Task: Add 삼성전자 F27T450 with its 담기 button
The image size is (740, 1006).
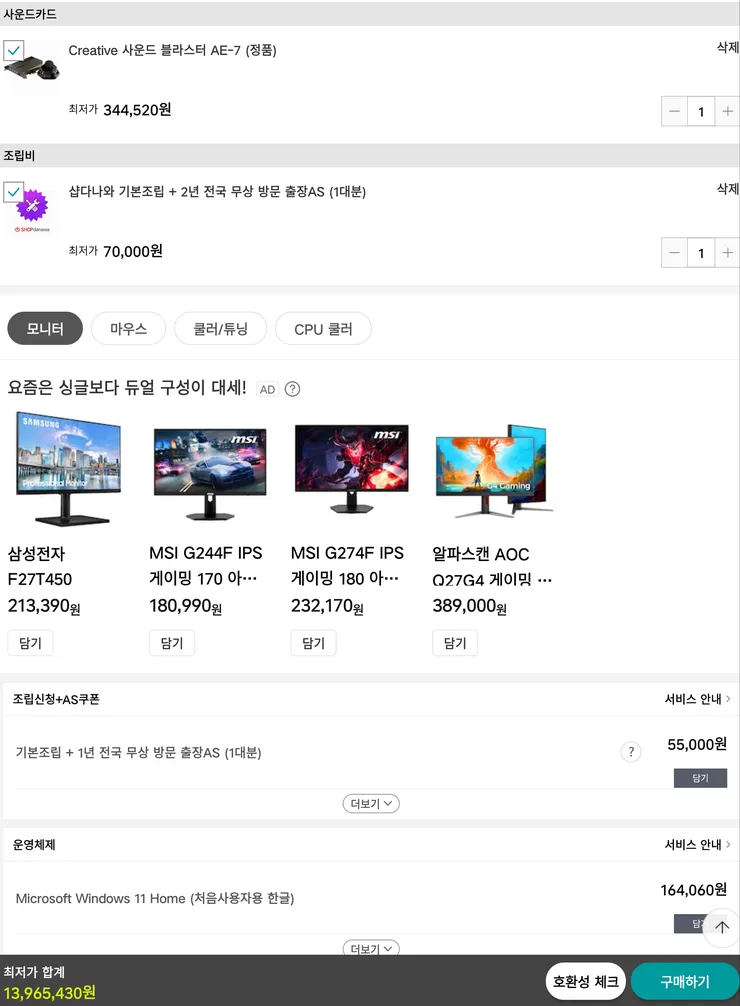Action: (x=30, y=643)
